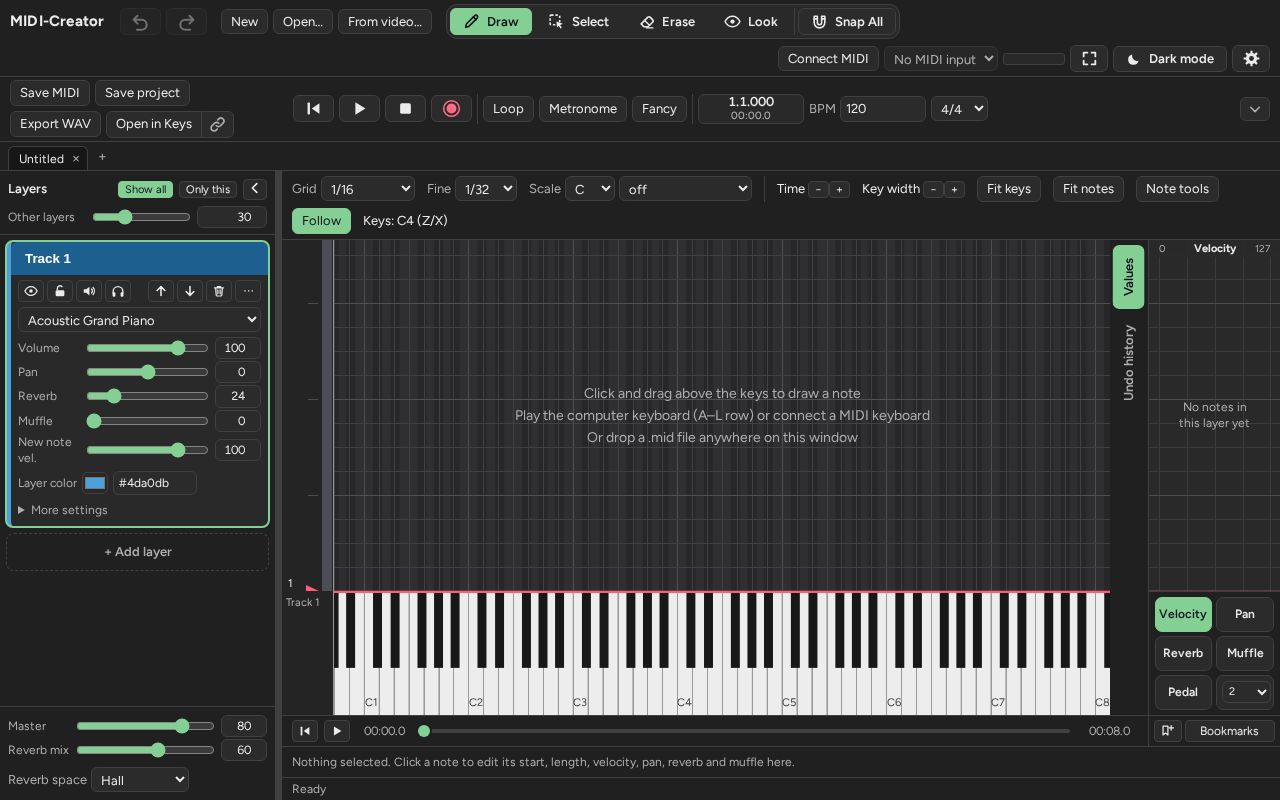
Task: Click the Export WAV button
Action: coord(55,124)
